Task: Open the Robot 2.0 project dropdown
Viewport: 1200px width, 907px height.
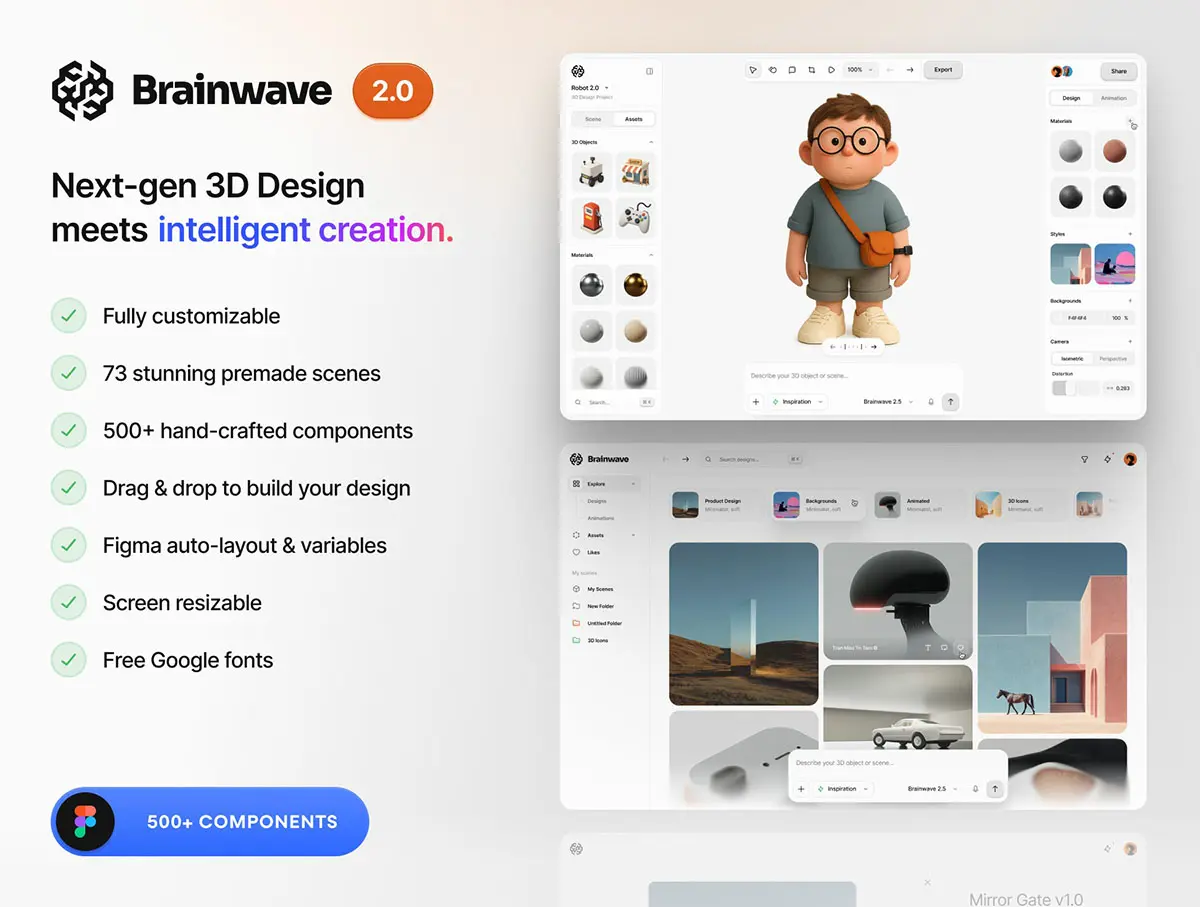Action: click(x=591, y=88)
